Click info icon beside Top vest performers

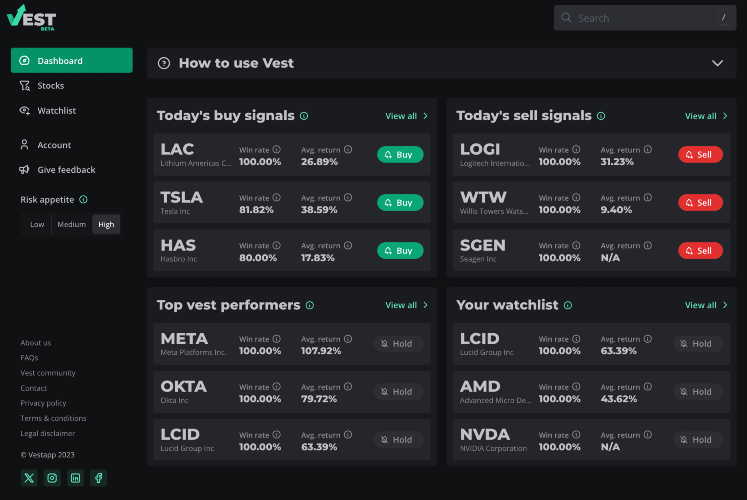(310, 305)
